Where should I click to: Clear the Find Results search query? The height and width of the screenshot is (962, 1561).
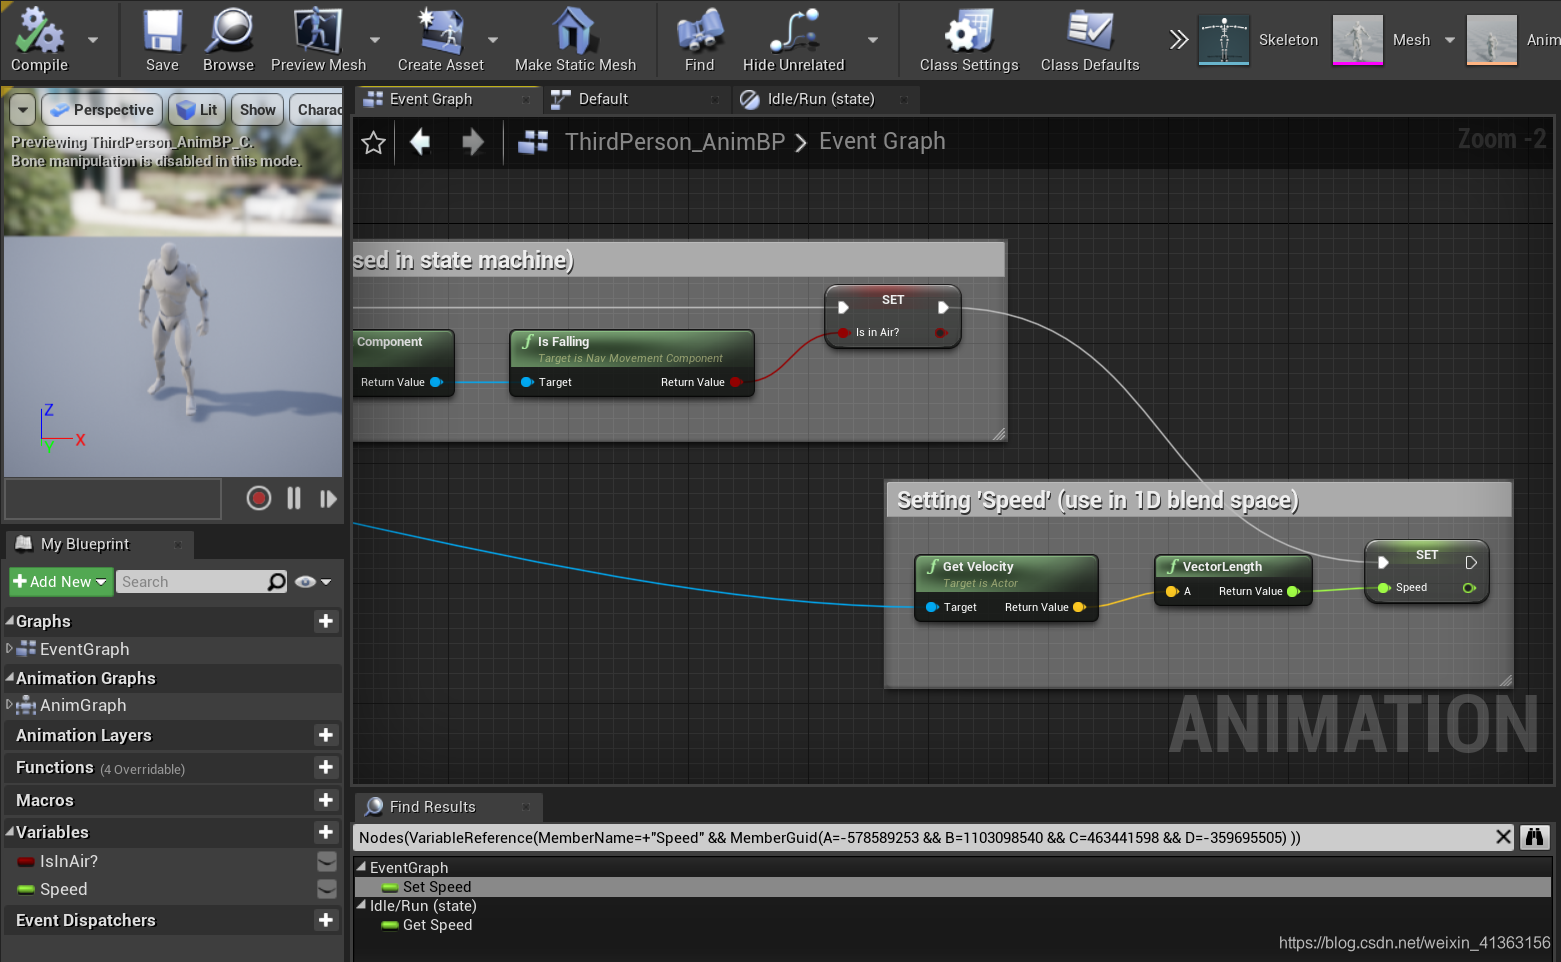coord(1503,837)
